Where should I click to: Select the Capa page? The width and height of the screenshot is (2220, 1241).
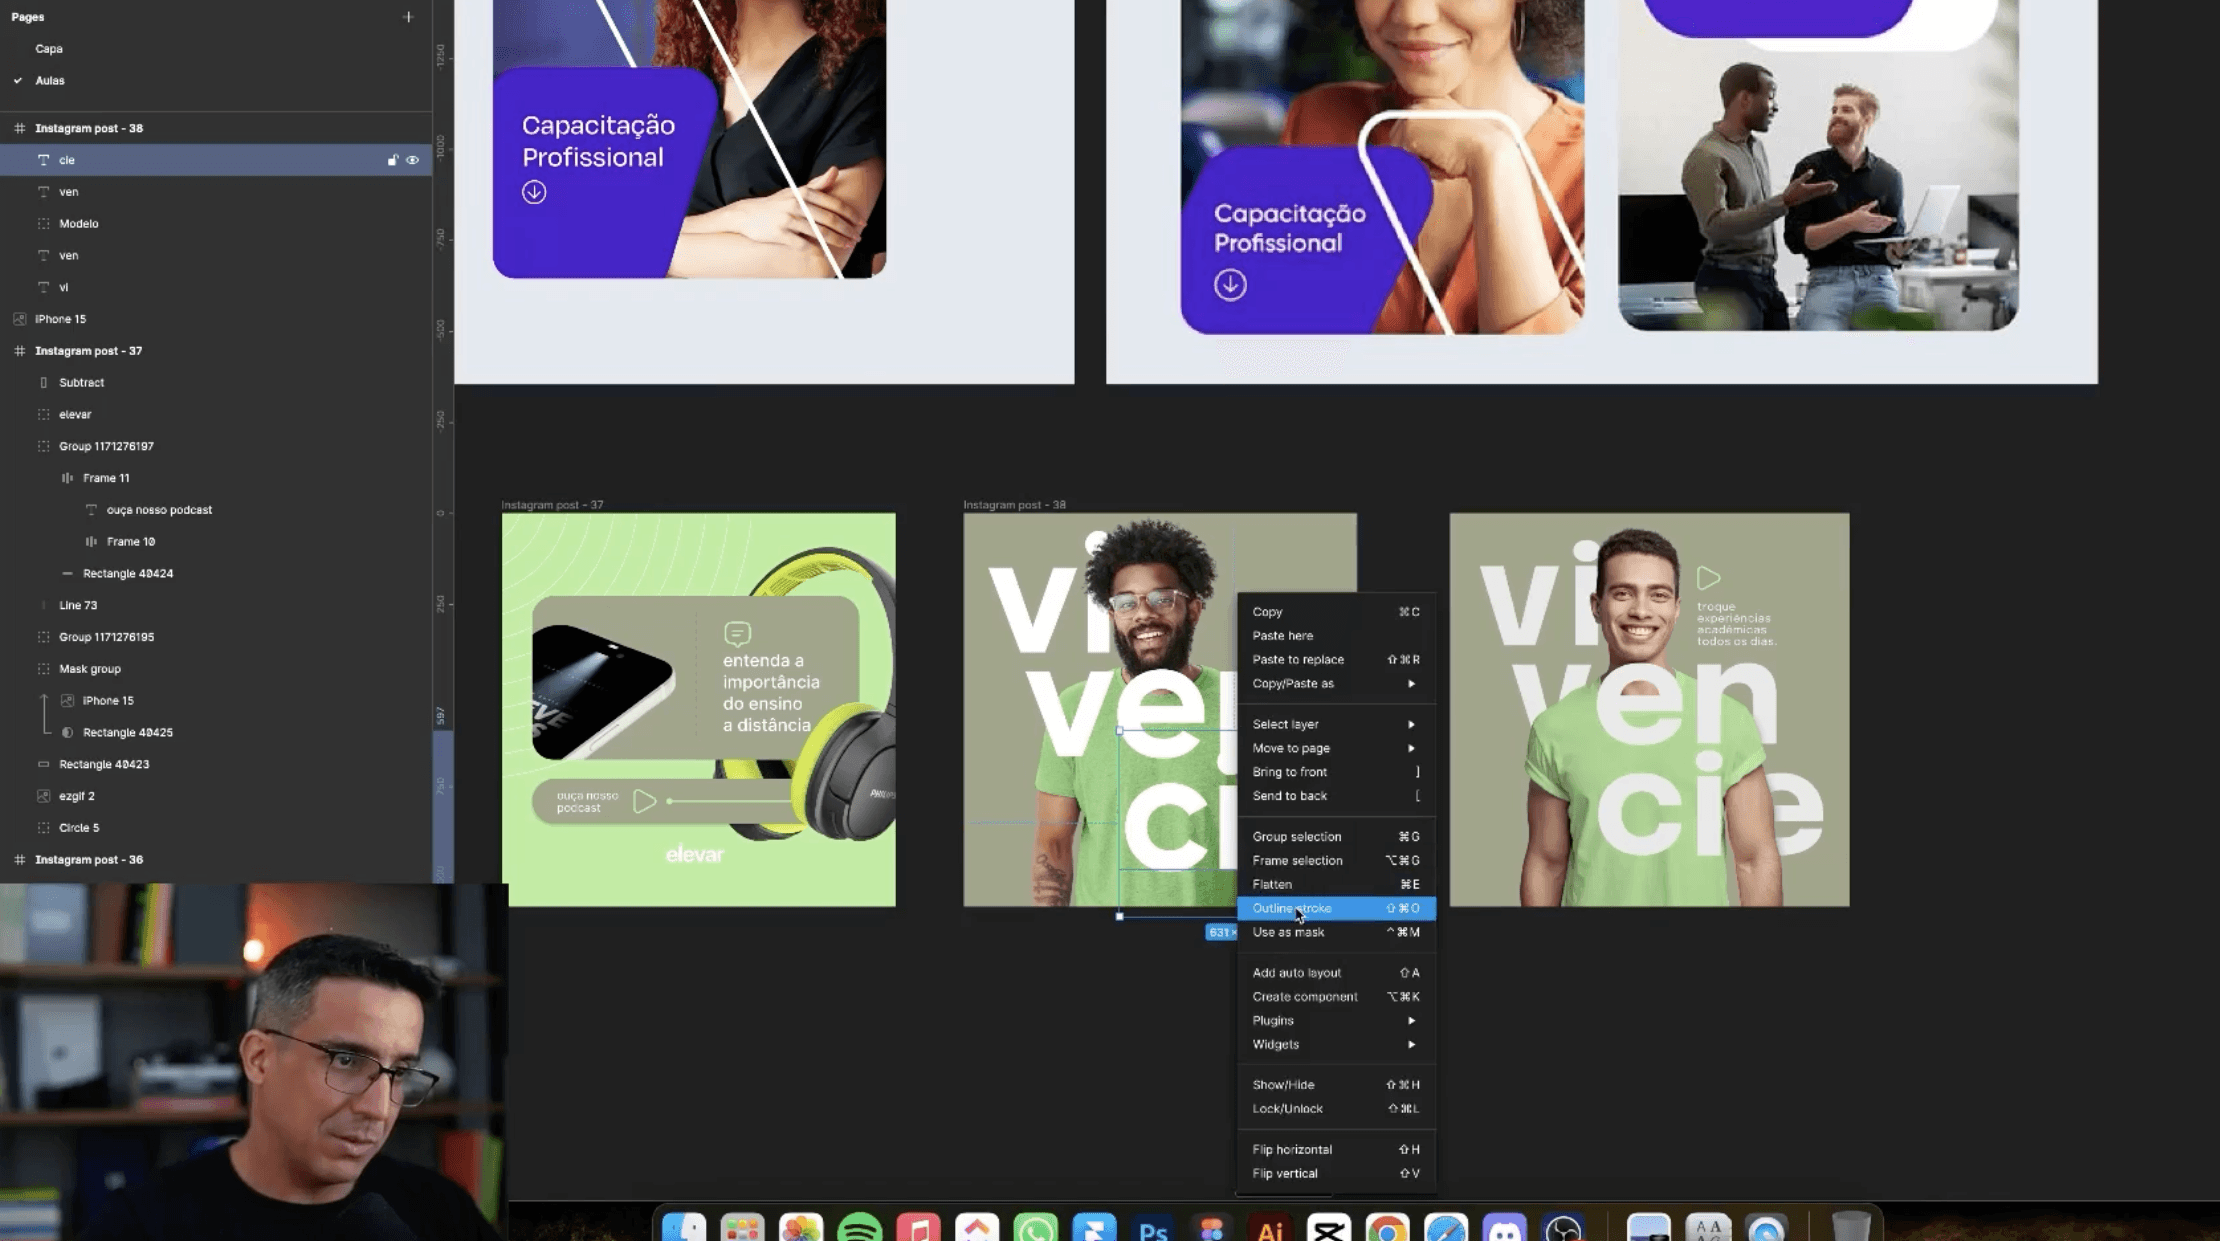49,48
